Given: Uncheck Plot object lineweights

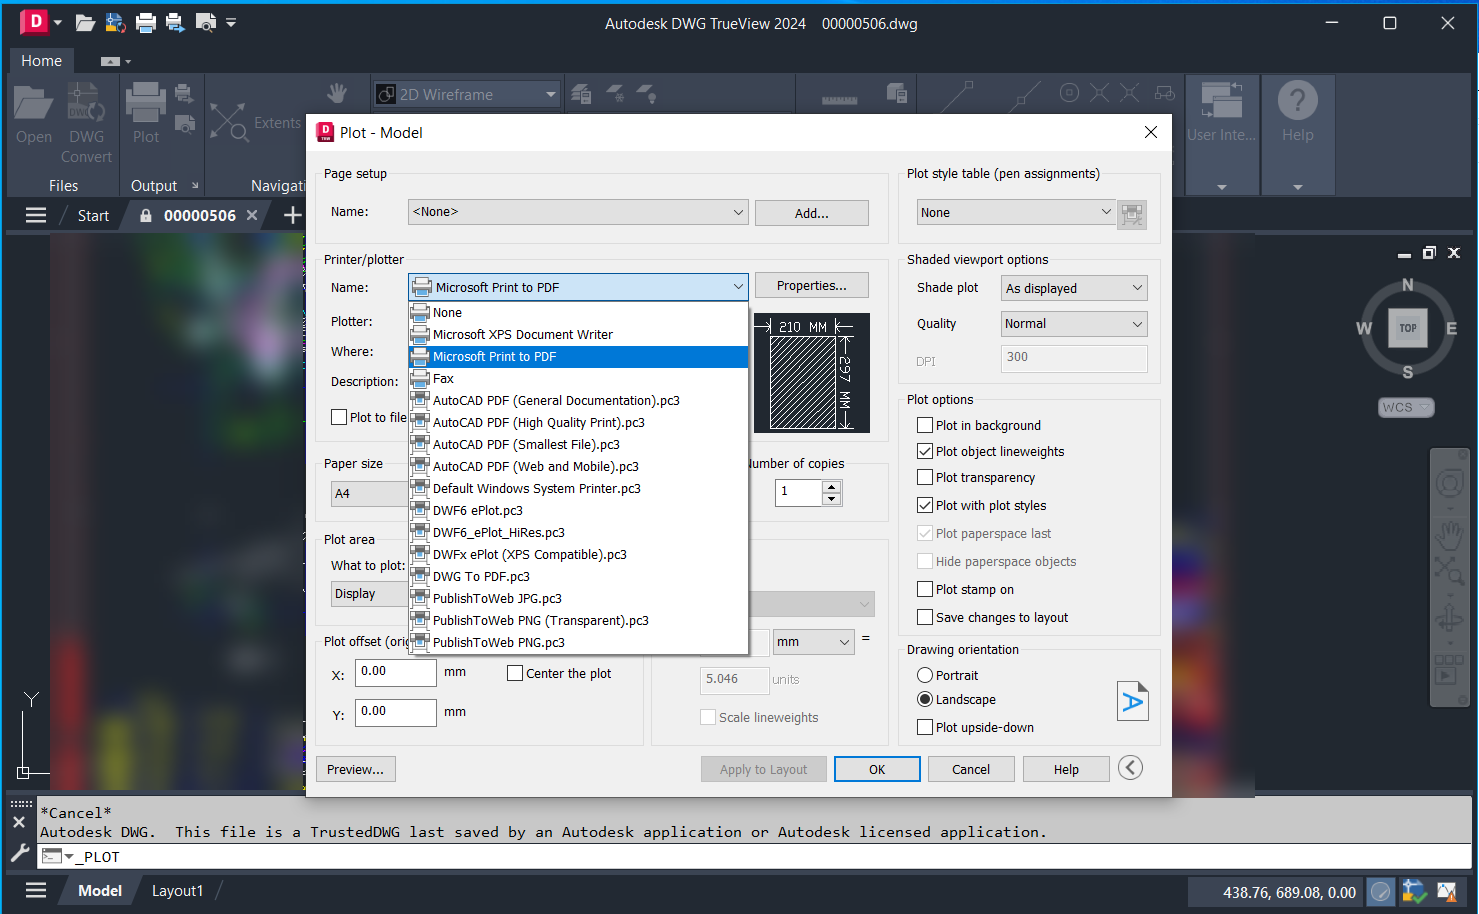Looking at the screenshot, I should pyautogui.click(x=925, y=451).
